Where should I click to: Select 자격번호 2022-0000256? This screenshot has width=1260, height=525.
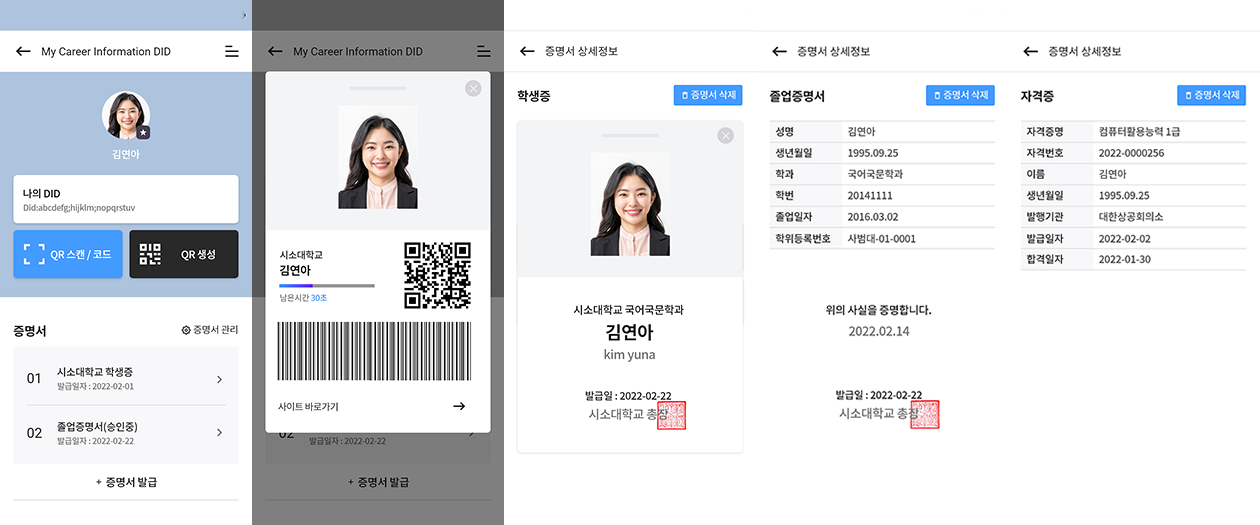1131,153
